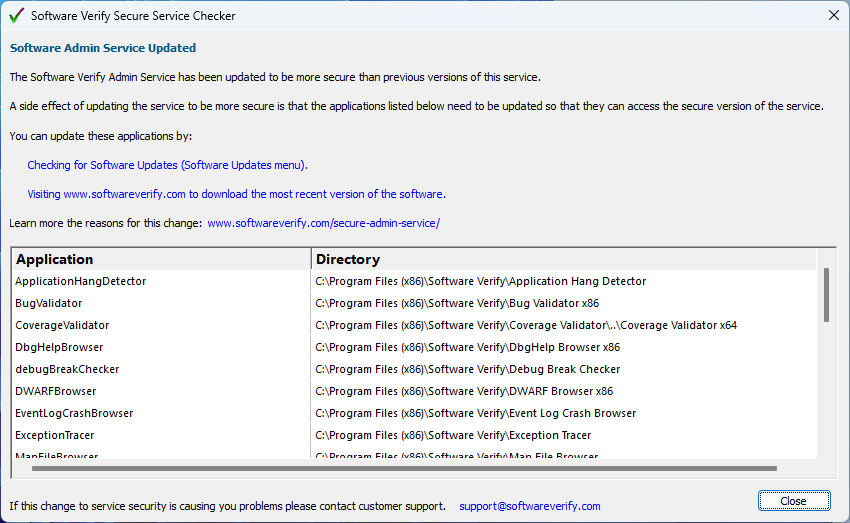
Task: Select the BugValidator application row
Action: click(x=415, y=303)
